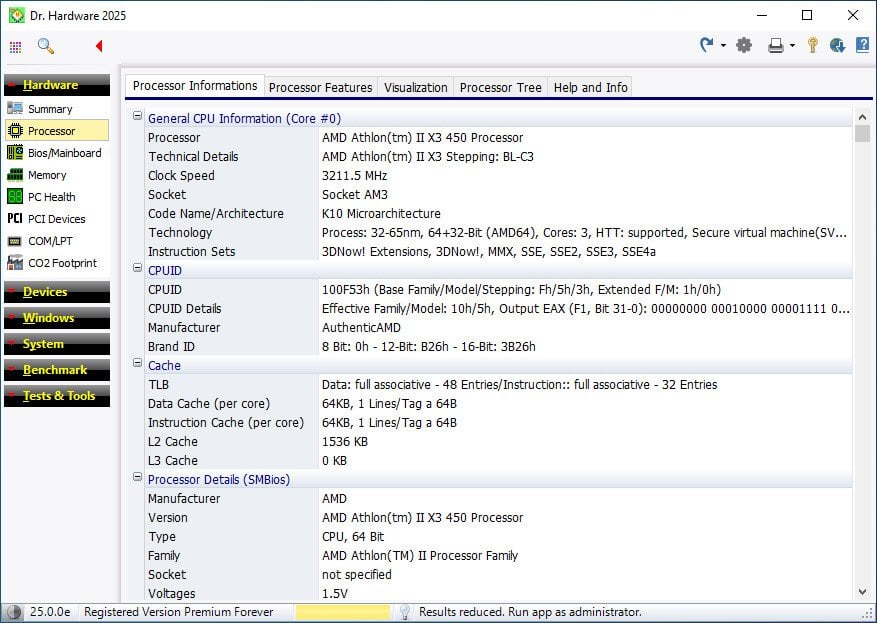Viewport: 877px width, 623px height.
Task: Click the Benchmark category button
Action: pyautogui.click(x=57, y=370)
